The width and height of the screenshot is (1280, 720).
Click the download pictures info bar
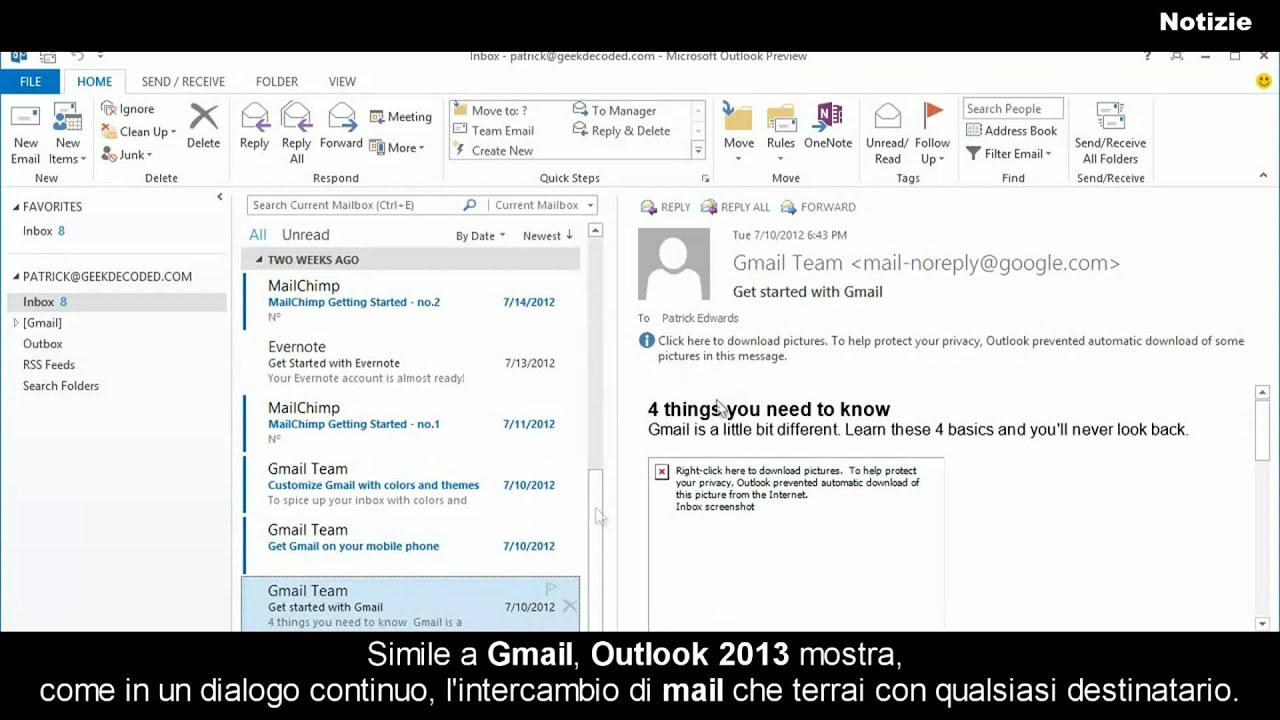coord(942,348)
